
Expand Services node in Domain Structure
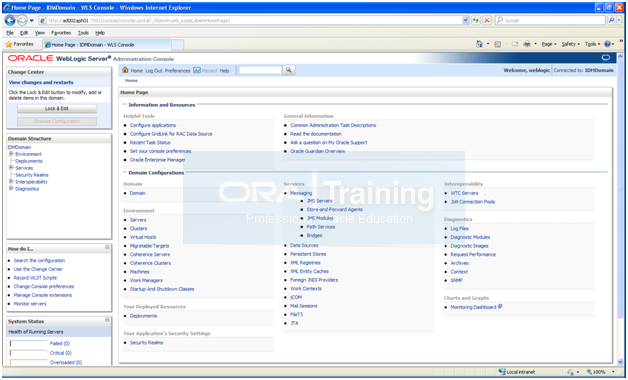[11, 168]
